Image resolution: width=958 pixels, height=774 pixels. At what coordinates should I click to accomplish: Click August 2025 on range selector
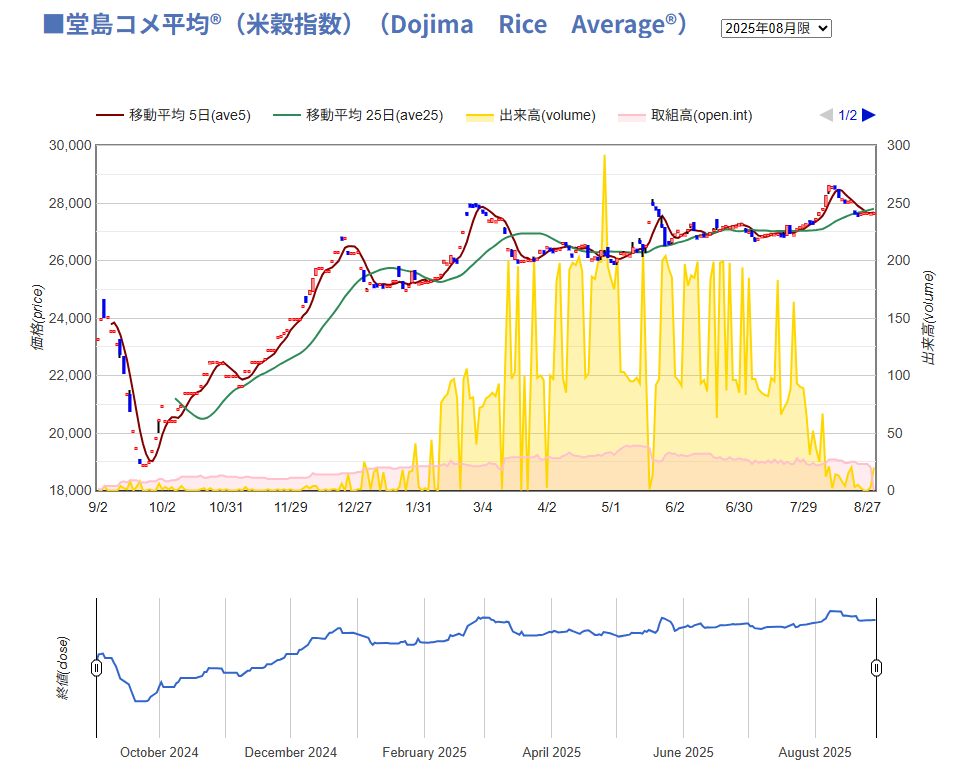pyautogui.click(x=815, y=753)
